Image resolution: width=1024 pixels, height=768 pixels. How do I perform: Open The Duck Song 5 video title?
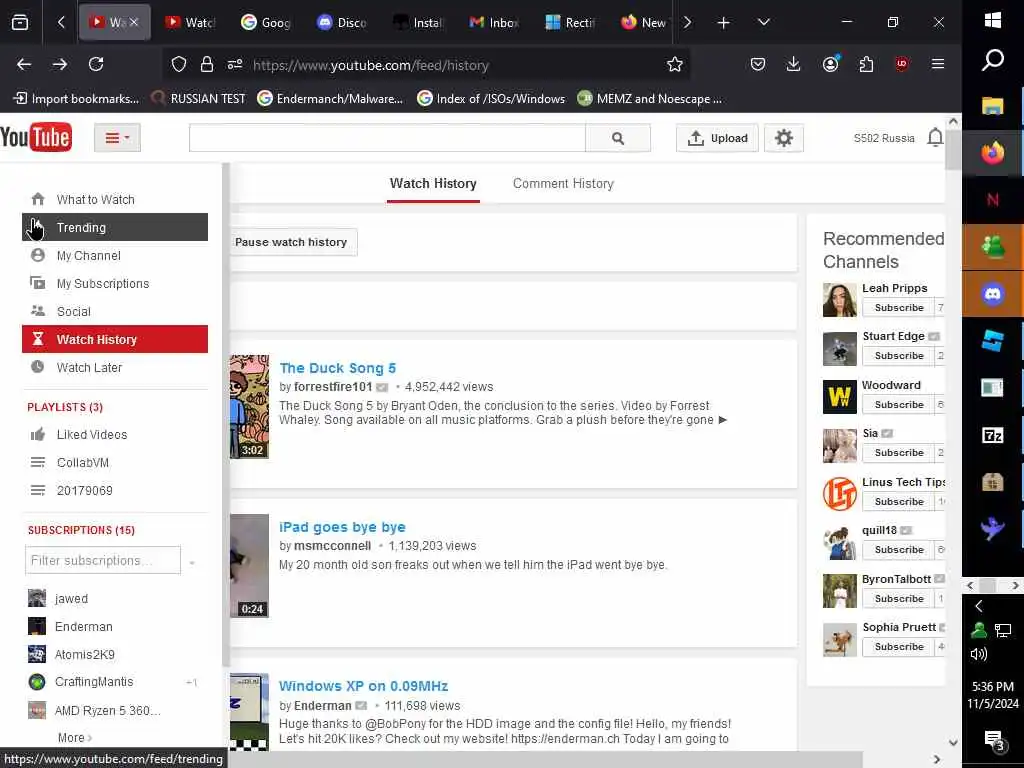coord(337,368)
